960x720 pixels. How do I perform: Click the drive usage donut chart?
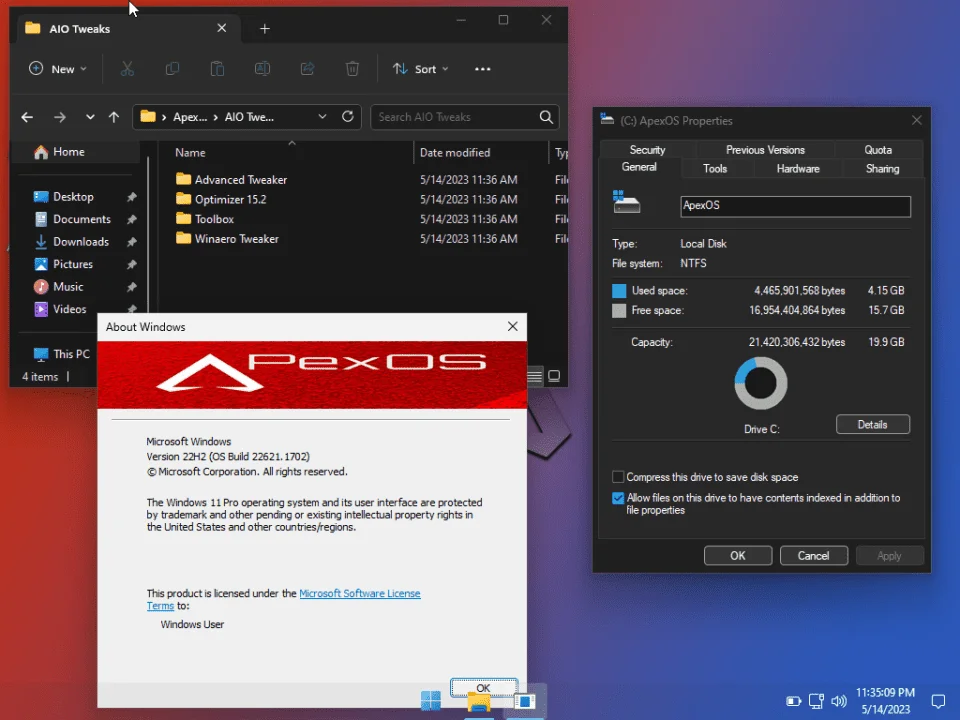[761, 383]
